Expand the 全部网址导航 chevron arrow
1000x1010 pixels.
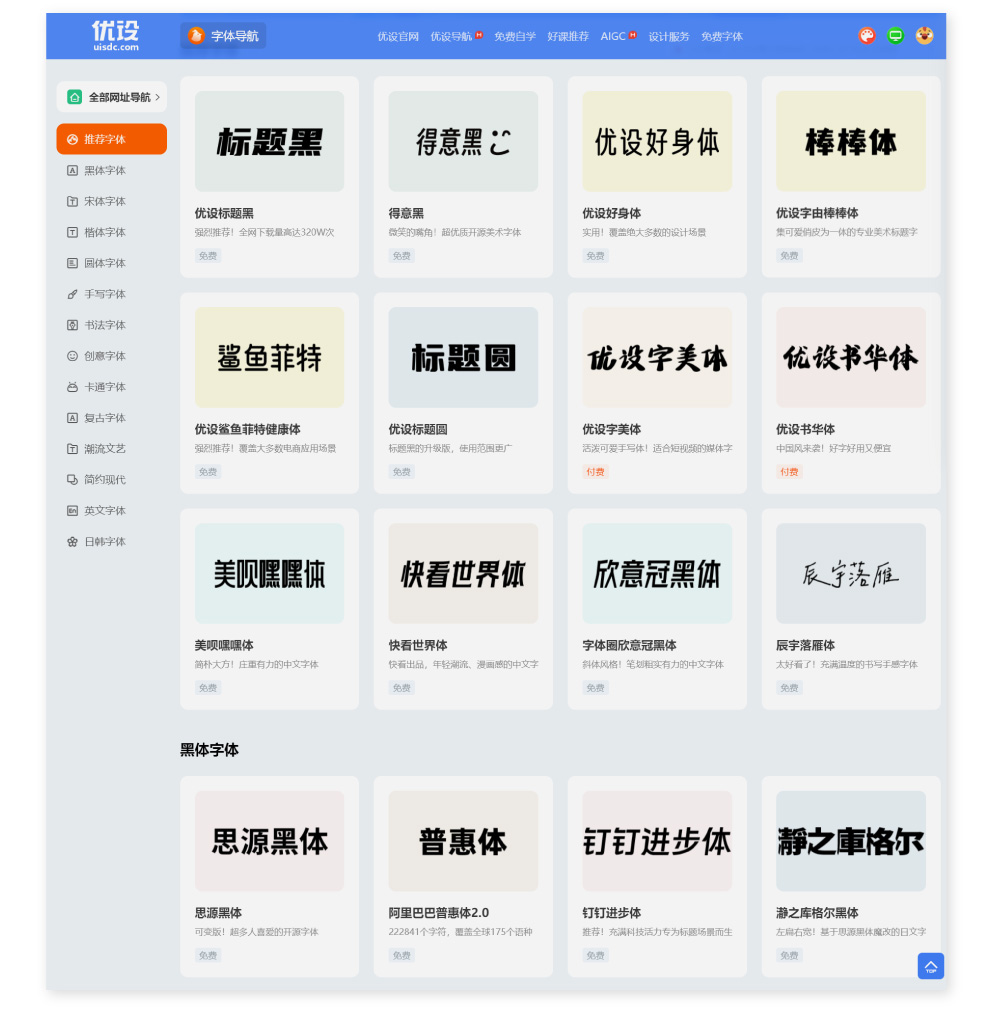[x=157, y=97]
